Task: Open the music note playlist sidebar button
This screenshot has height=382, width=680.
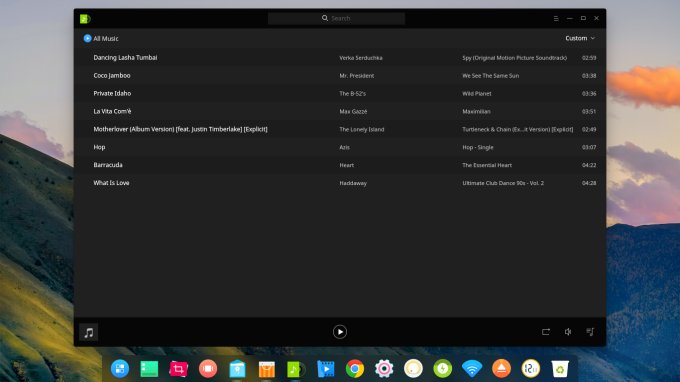Action: (x=89, y=333)
